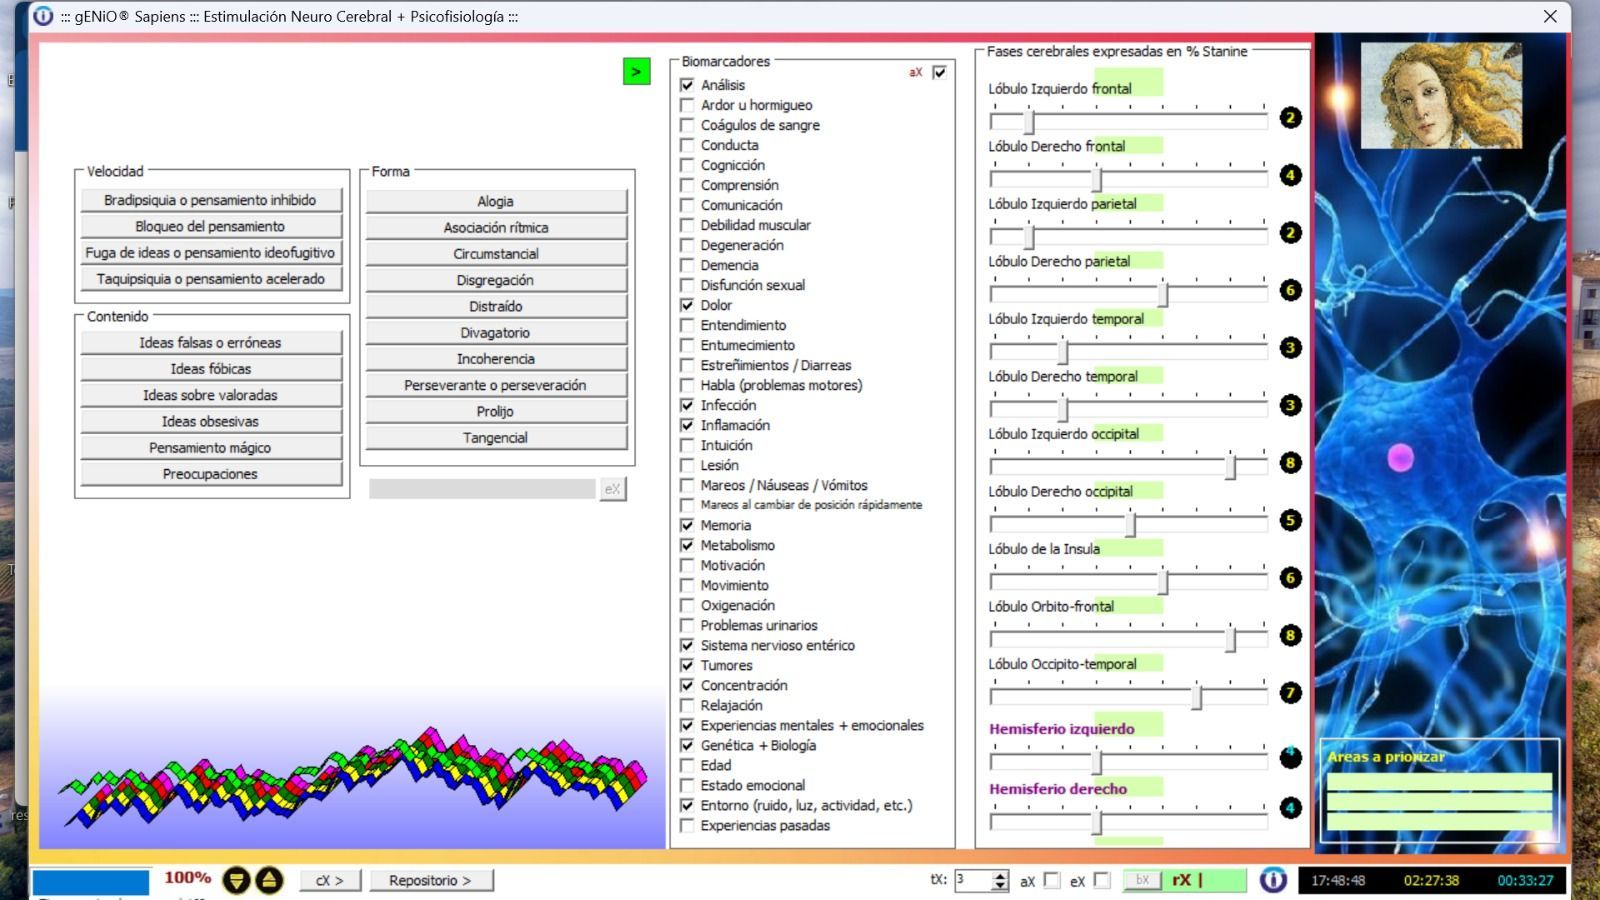Open the Repositorio > menu
This screenshot has width=1600, height=900.
coord(430,880)
